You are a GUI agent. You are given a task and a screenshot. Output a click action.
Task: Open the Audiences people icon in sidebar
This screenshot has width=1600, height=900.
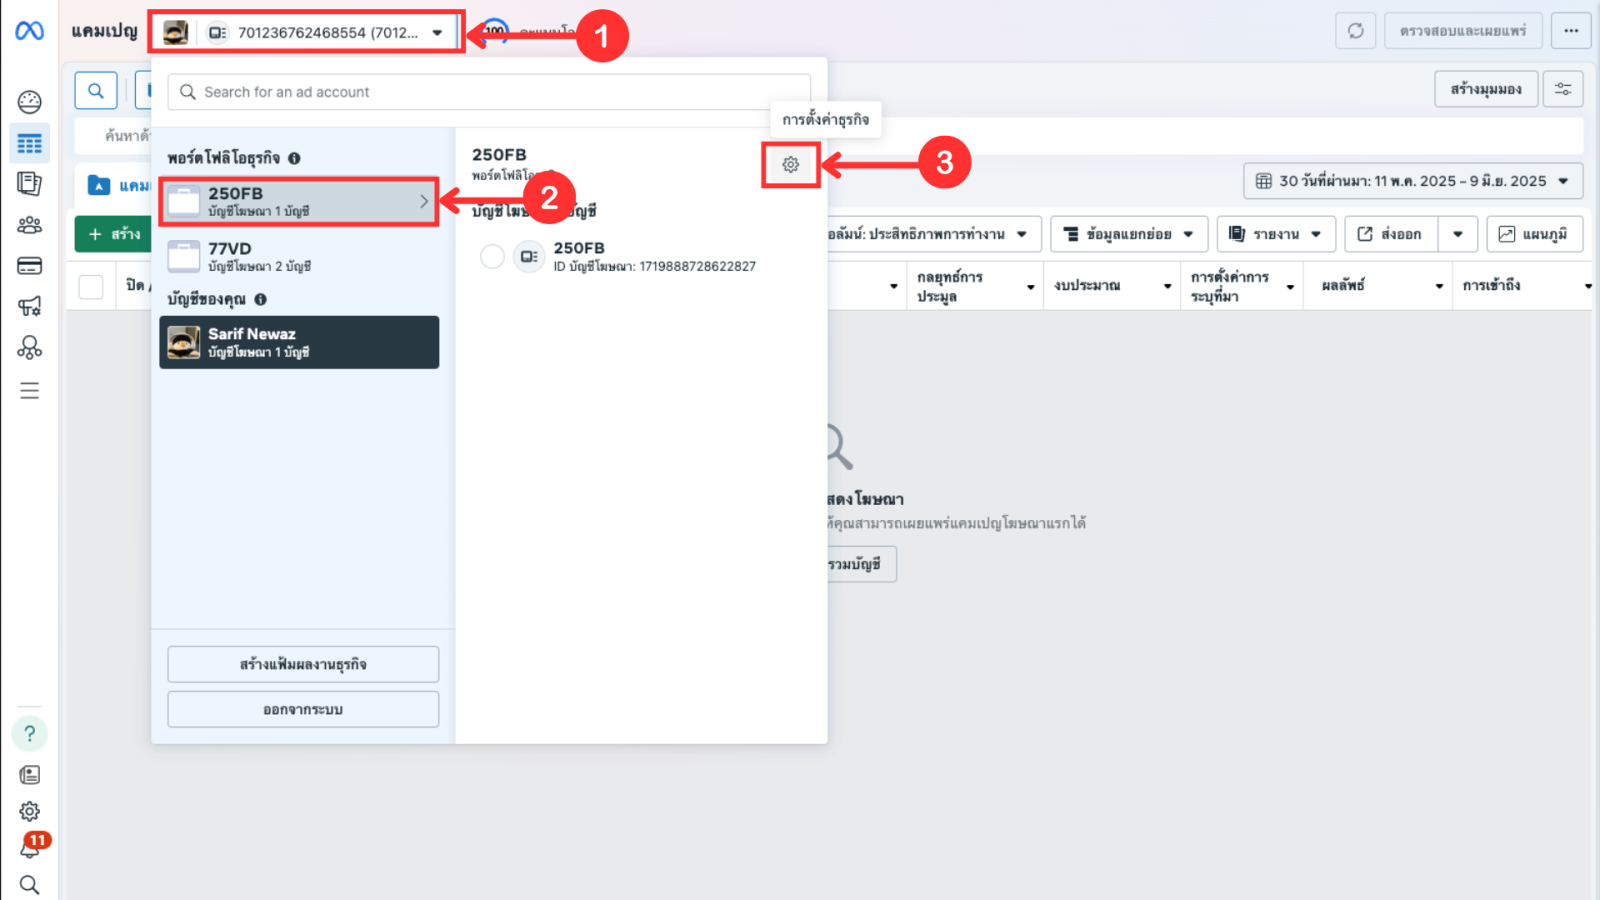(x=29, y=225)
